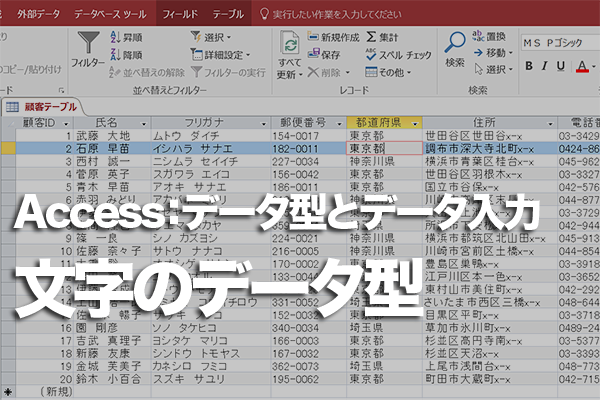Screen dimensions: 600x400
Task: Click 置換 replace tool
Action: coord(489,36)
